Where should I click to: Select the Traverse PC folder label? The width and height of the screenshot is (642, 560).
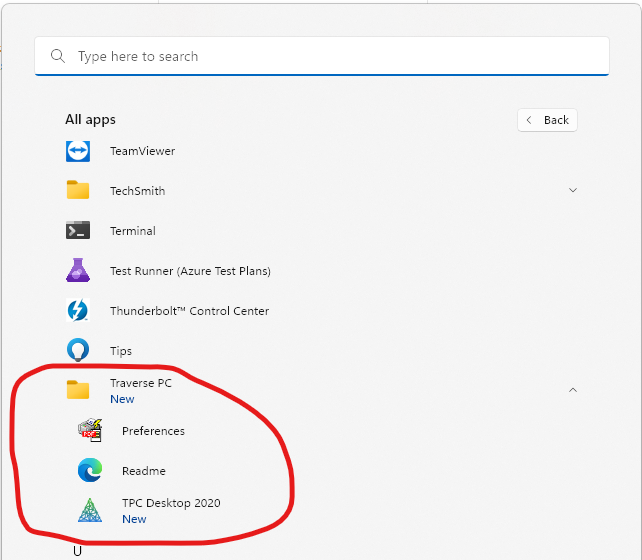click(x=141, y=383)
